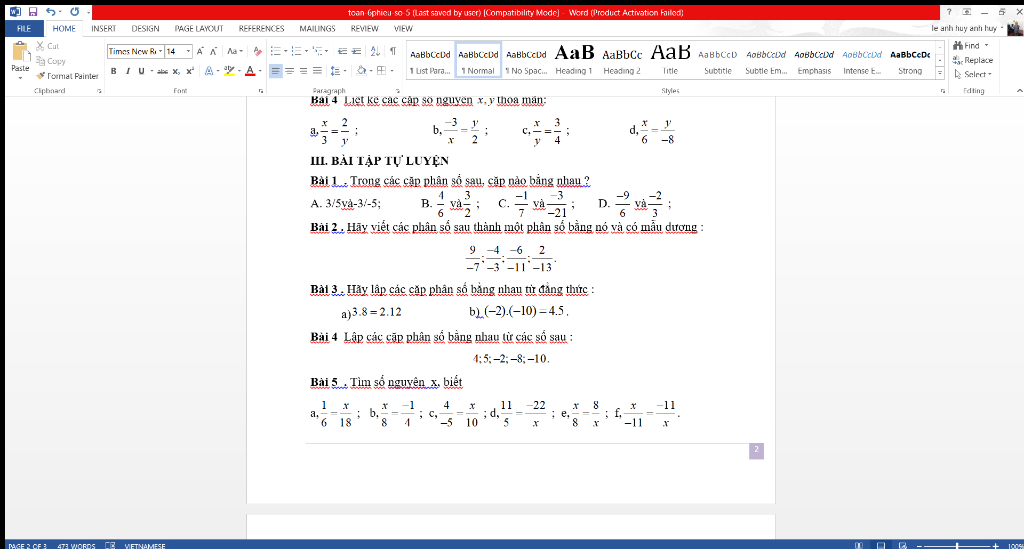This screenshot has width=1024, height=549.
Task: Copy the selection to clipboard
Action: click(x=51, y=61)
